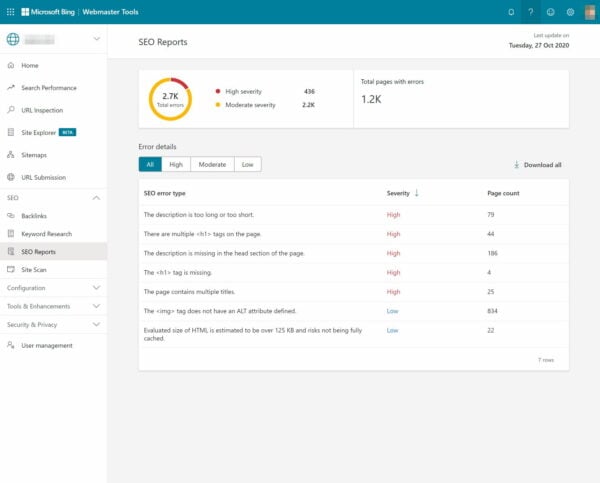The height and width of the screenshot is (483, 600).
Task: Click the URL Inspection magnifier icon
Action: (x=11, y=110)
